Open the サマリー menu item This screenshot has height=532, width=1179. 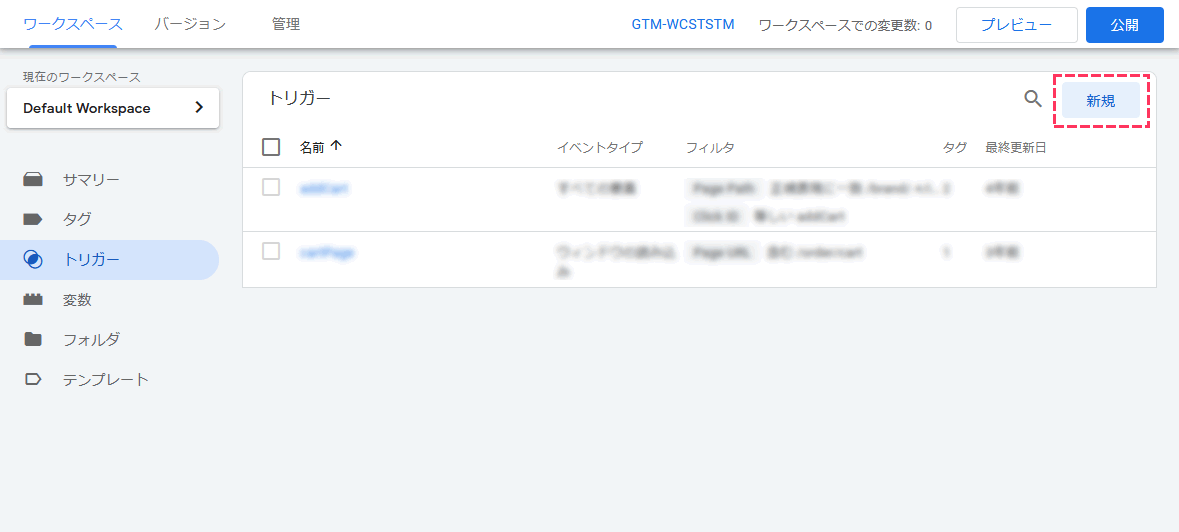coord(109,180)
